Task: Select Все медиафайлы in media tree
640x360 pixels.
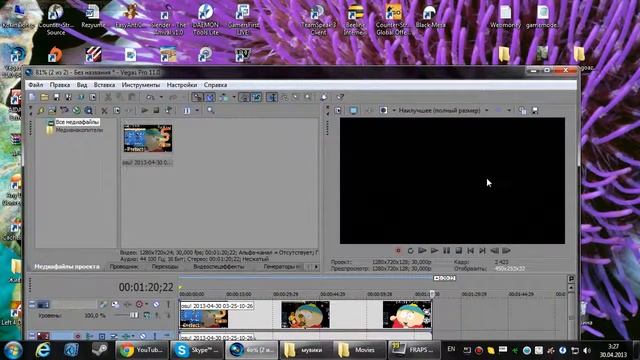Action: (77, 122)
